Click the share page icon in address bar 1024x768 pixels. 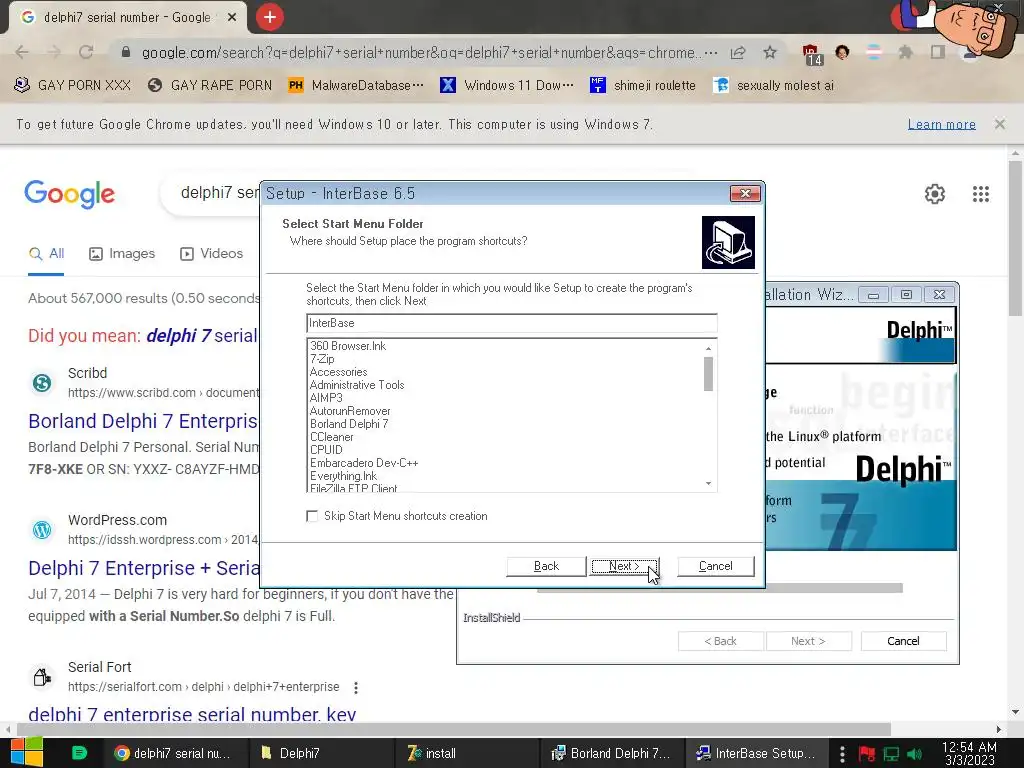pos(738,53)
